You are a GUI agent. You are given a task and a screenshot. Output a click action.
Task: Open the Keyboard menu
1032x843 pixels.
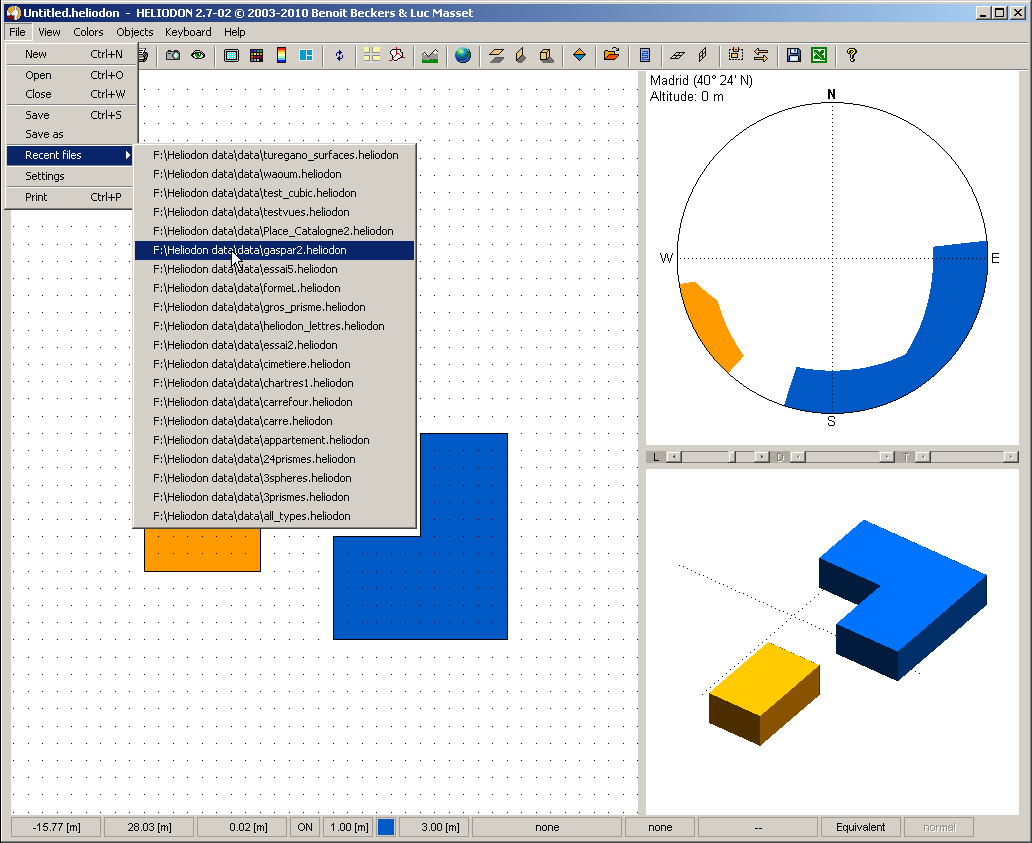(x=188, y=32)
